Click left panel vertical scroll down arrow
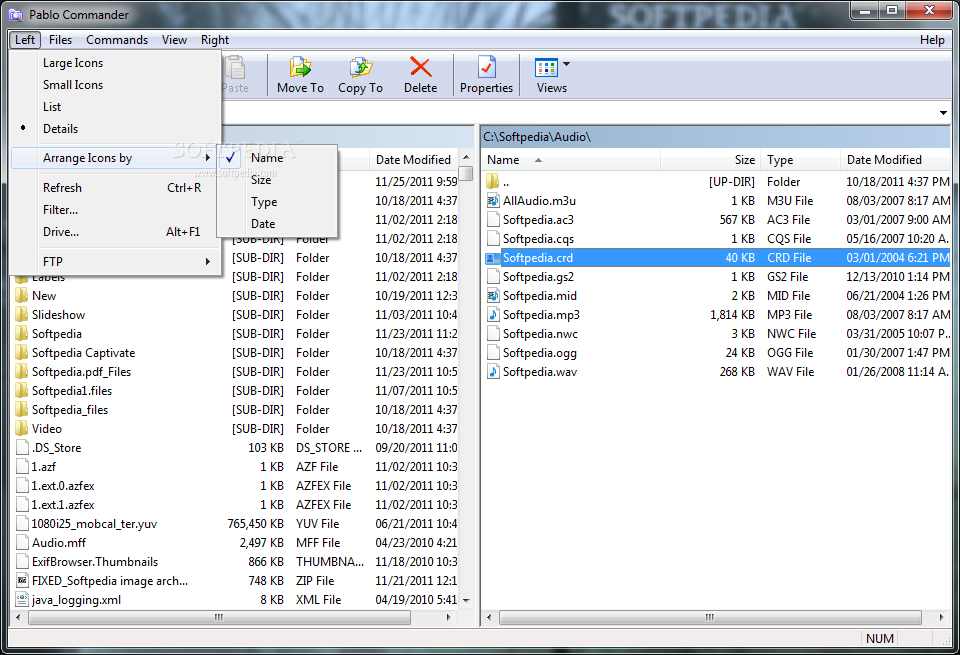Image resolution: width=960 pixels, height=655 pixels. [x=467, y=601]
